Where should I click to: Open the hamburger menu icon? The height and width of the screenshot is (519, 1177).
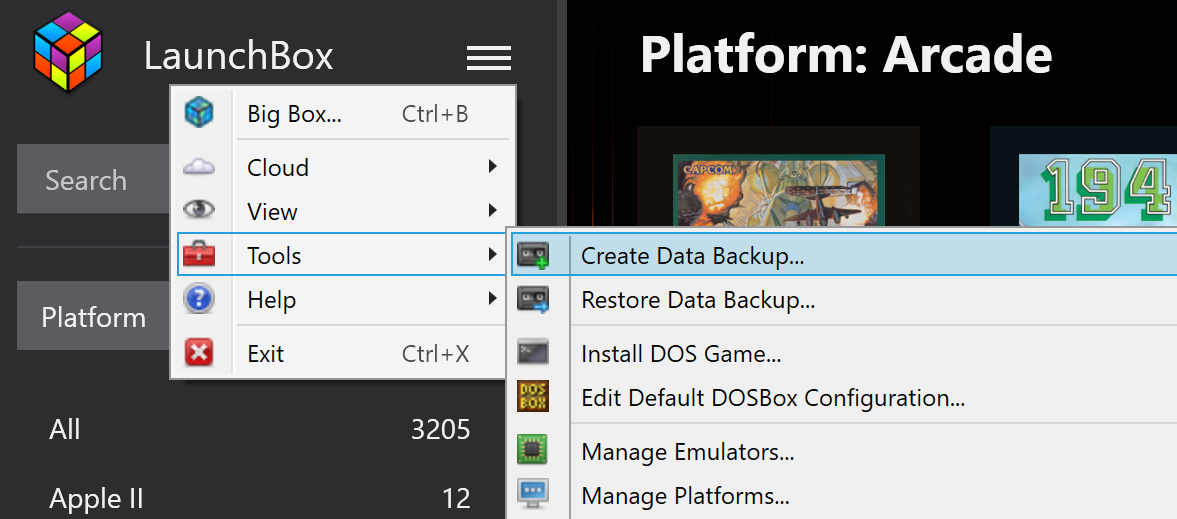coord(489,58)
